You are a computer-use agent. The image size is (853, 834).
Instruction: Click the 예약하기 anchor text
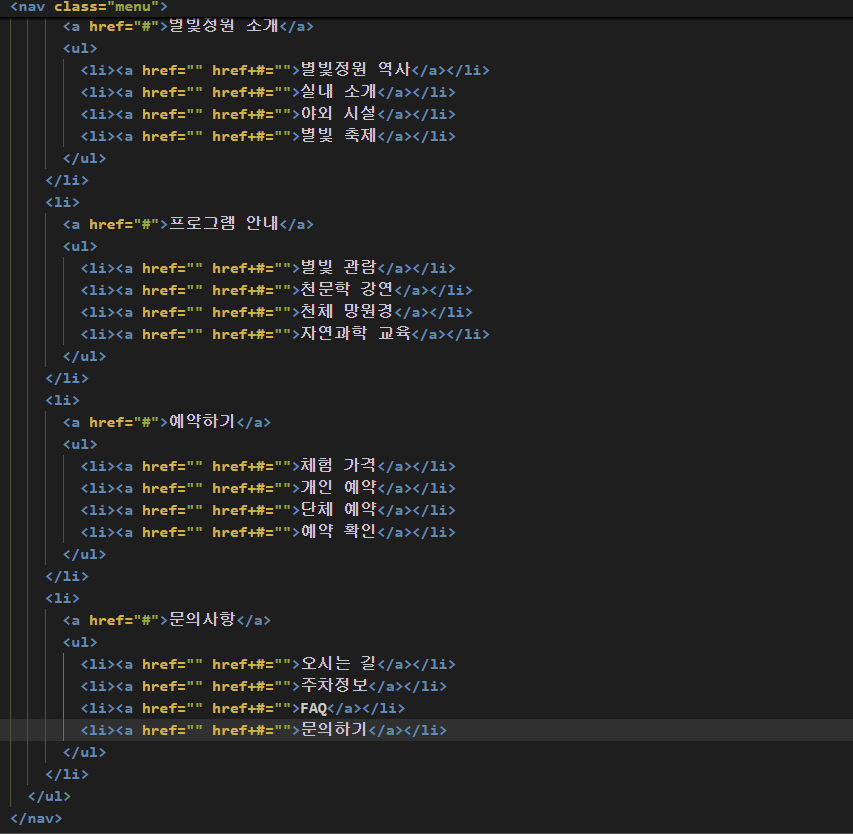[x=202, y=422]
